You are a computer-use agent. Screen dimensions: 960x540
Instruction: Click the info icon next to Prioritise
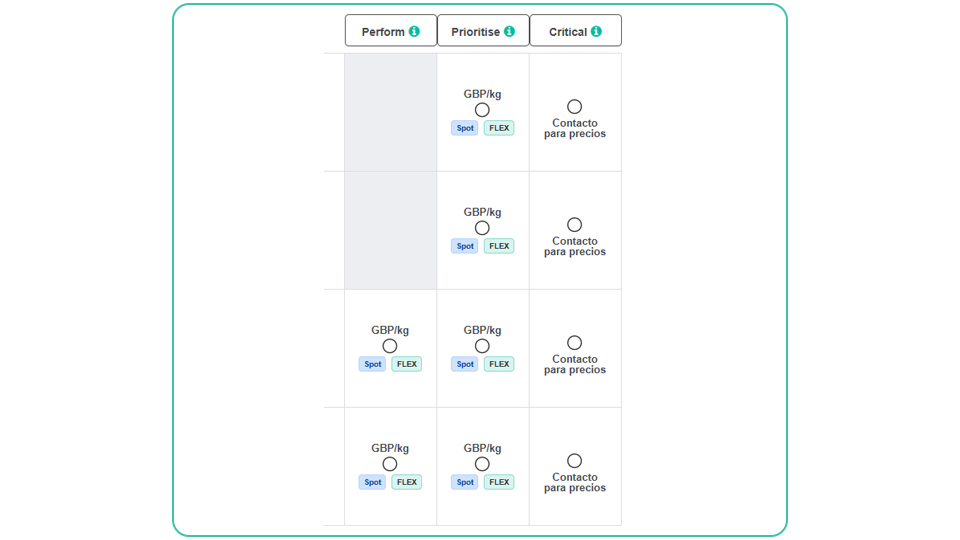click(509, 31)
